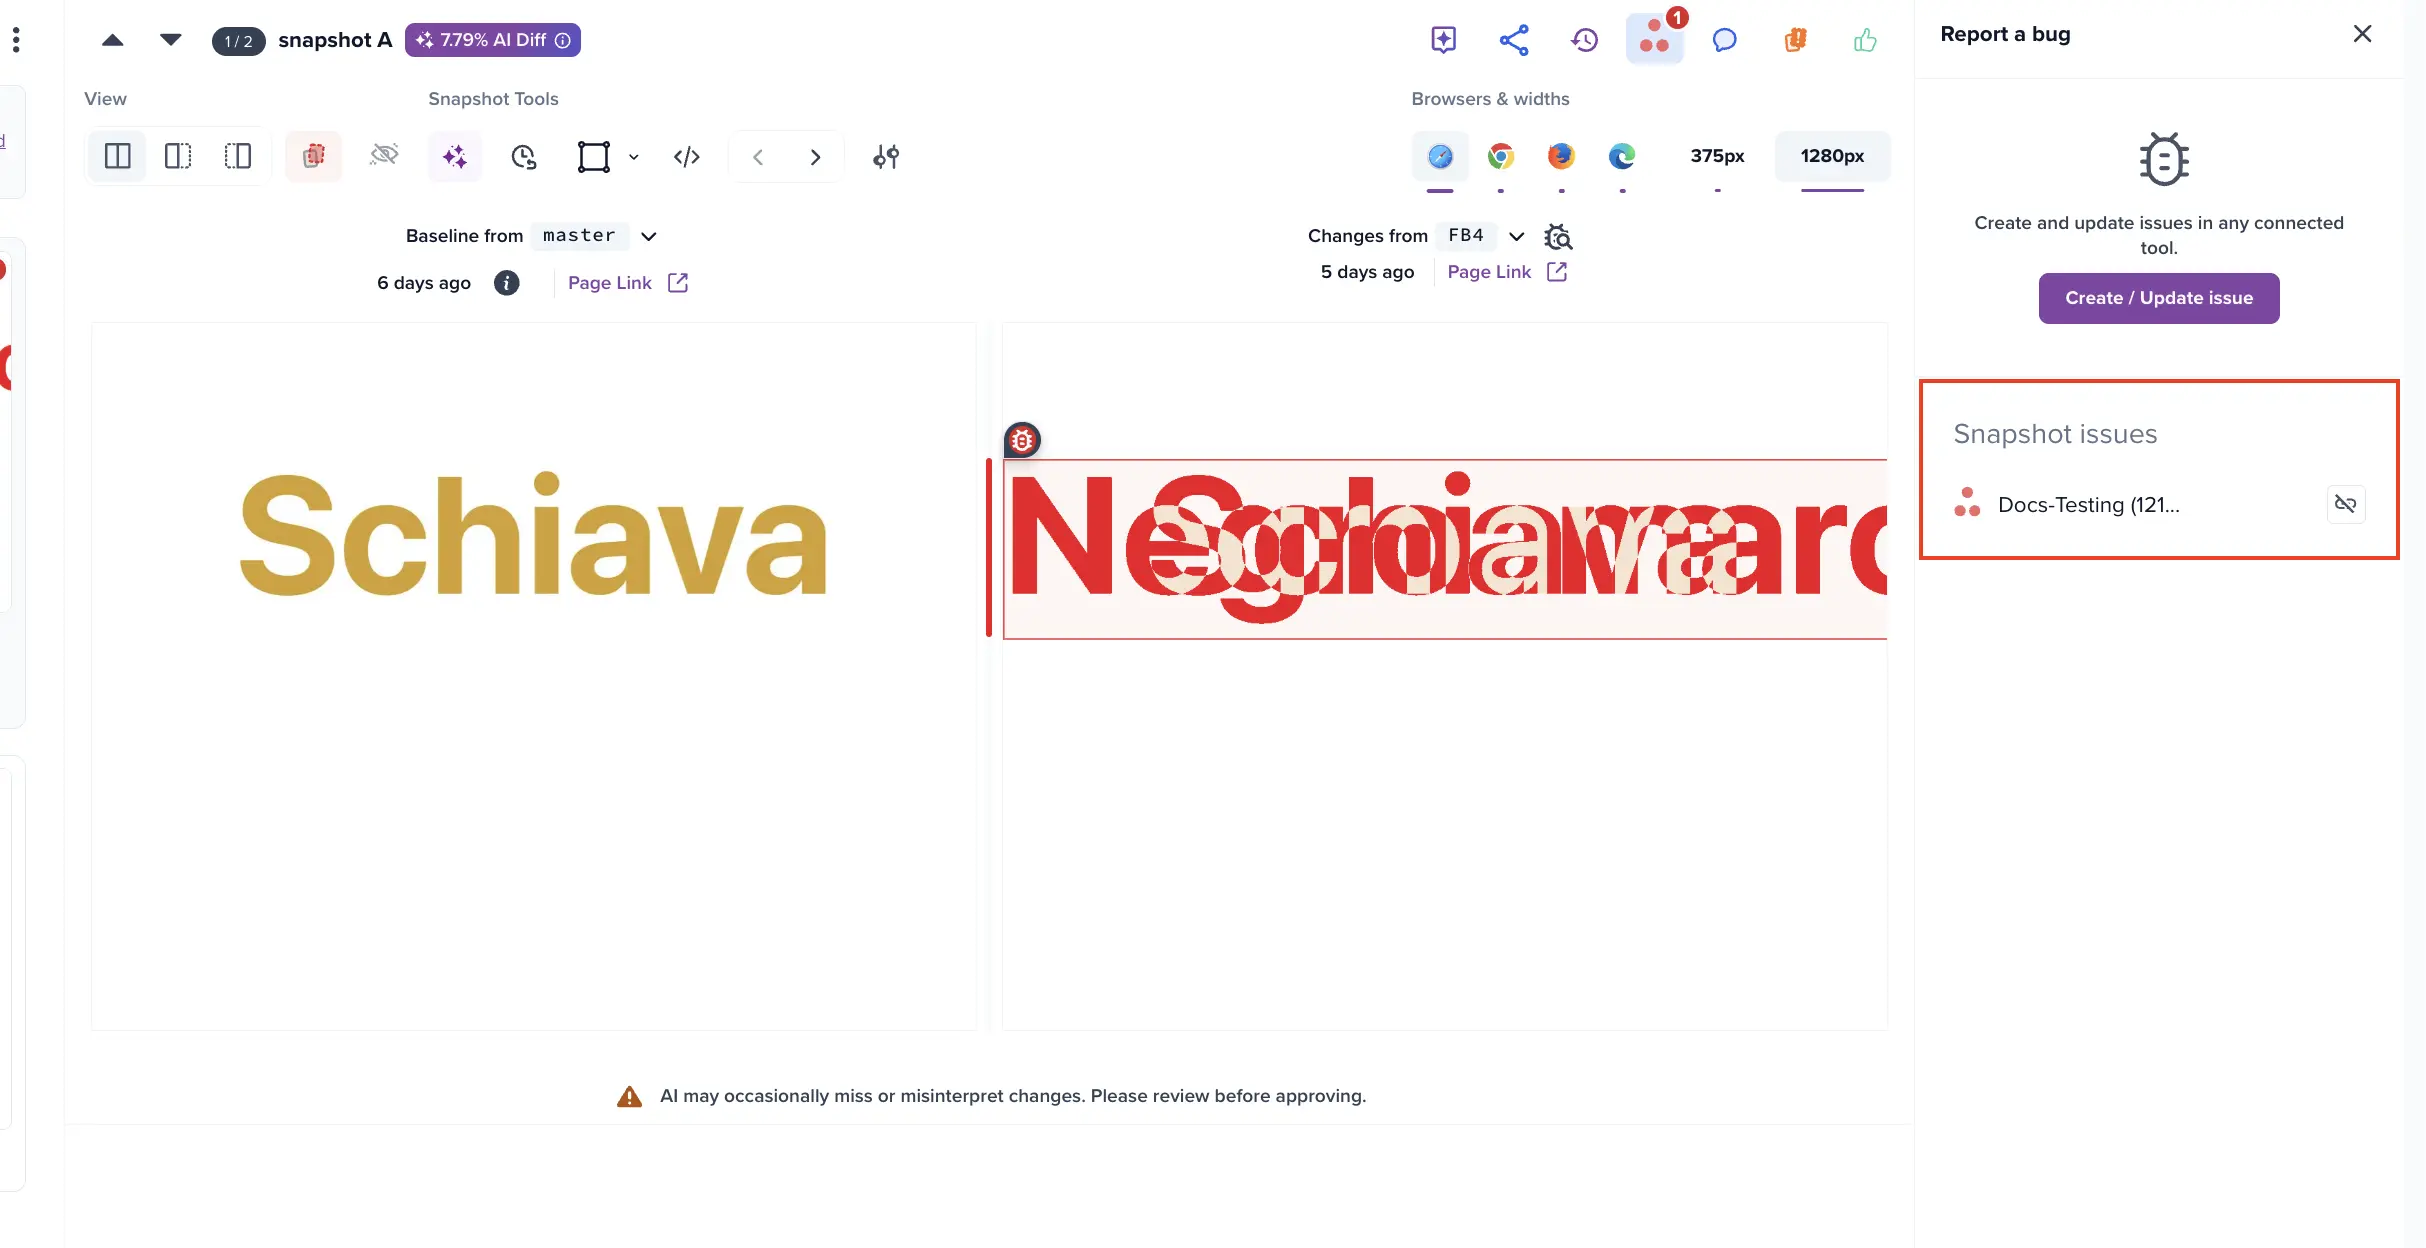The height and width of the screenshot is (1248, 2426).
Task: Open the baseline Page Link
Action: click(x=628, y=283)
